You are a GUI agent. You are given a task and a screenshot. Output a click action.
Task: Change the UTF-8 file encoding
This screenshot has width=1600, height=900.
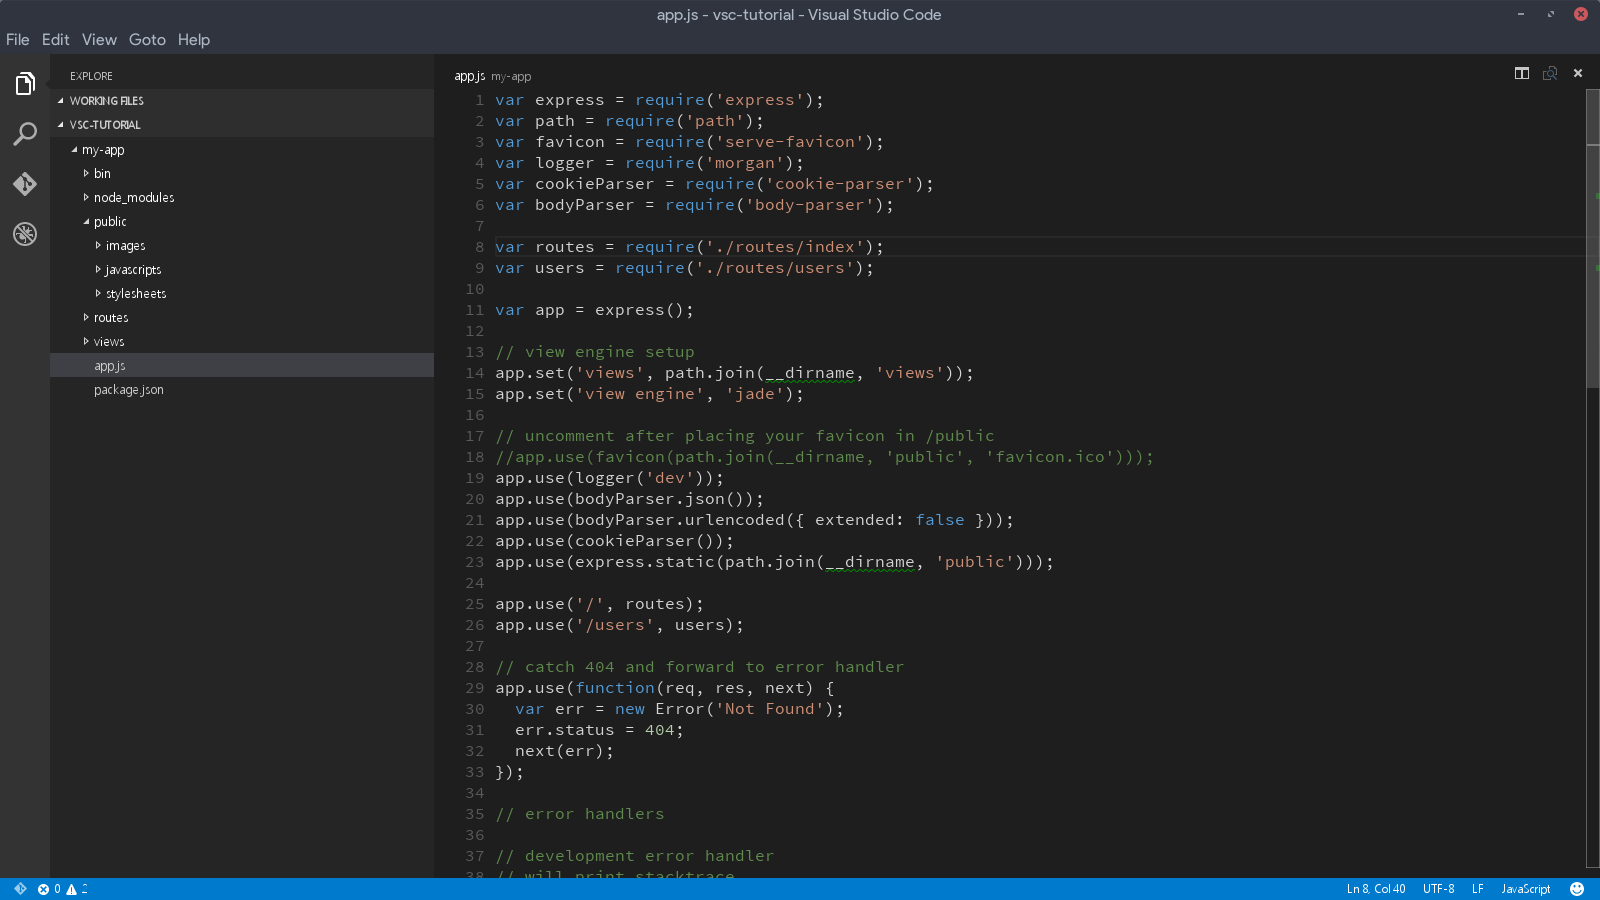(x=1439, y=889)
